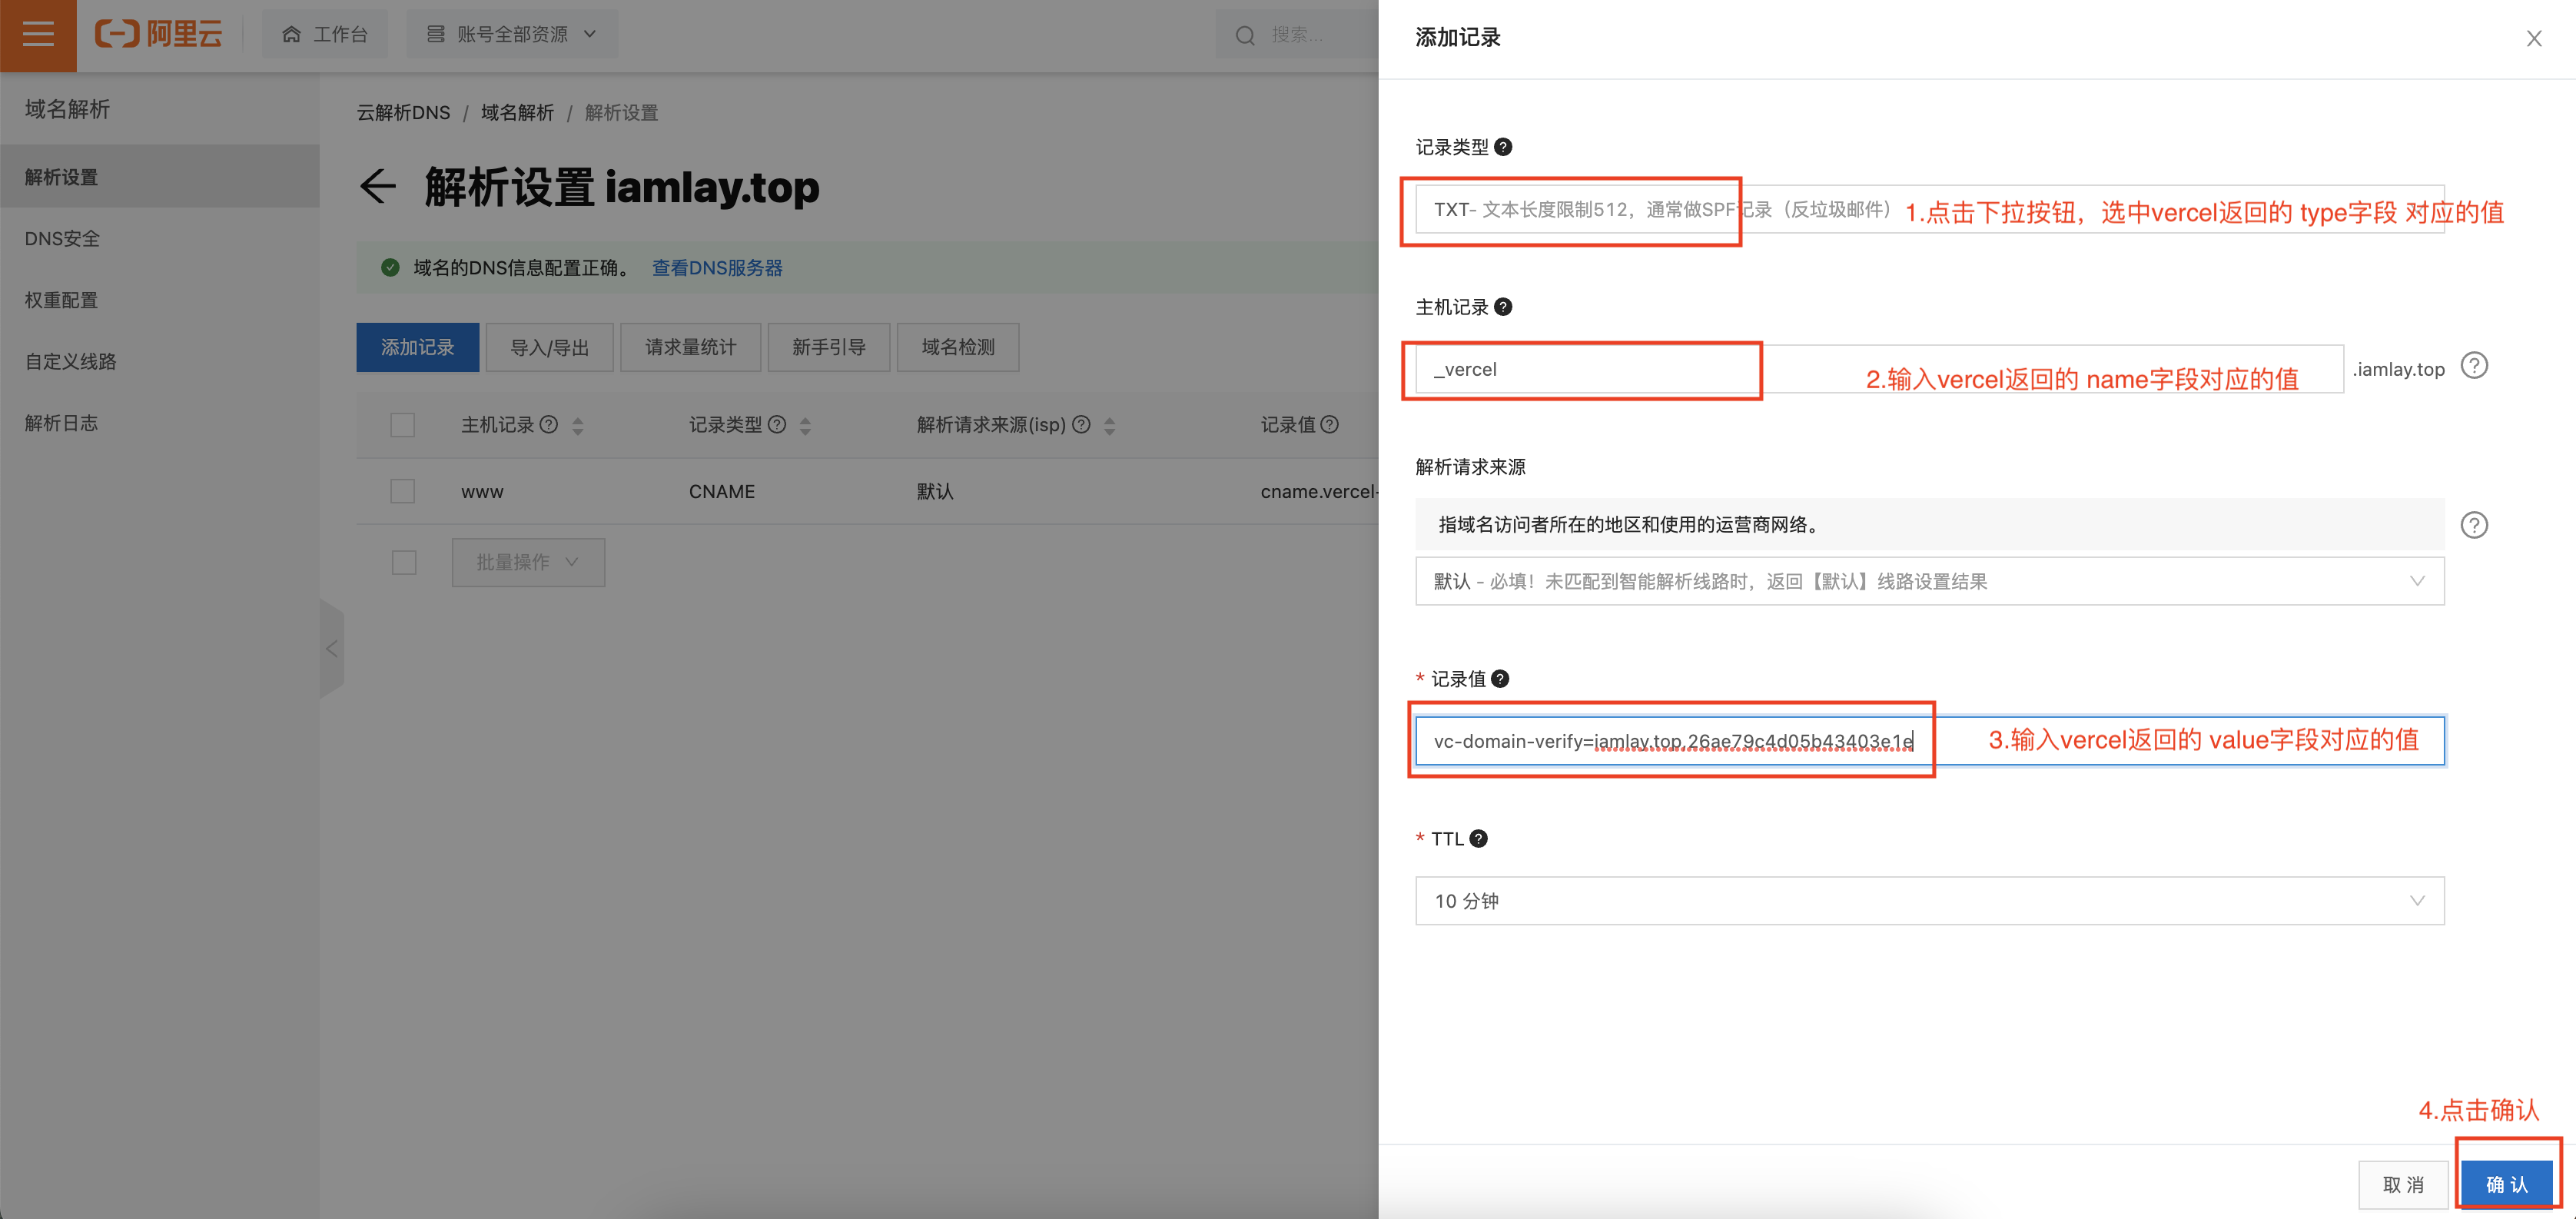Viewport: 2576px width, 1219px height.
Task: Focus the 记录值 input with vc-domain-verify
Action: pyautogui.click(x=1929, y=741)
